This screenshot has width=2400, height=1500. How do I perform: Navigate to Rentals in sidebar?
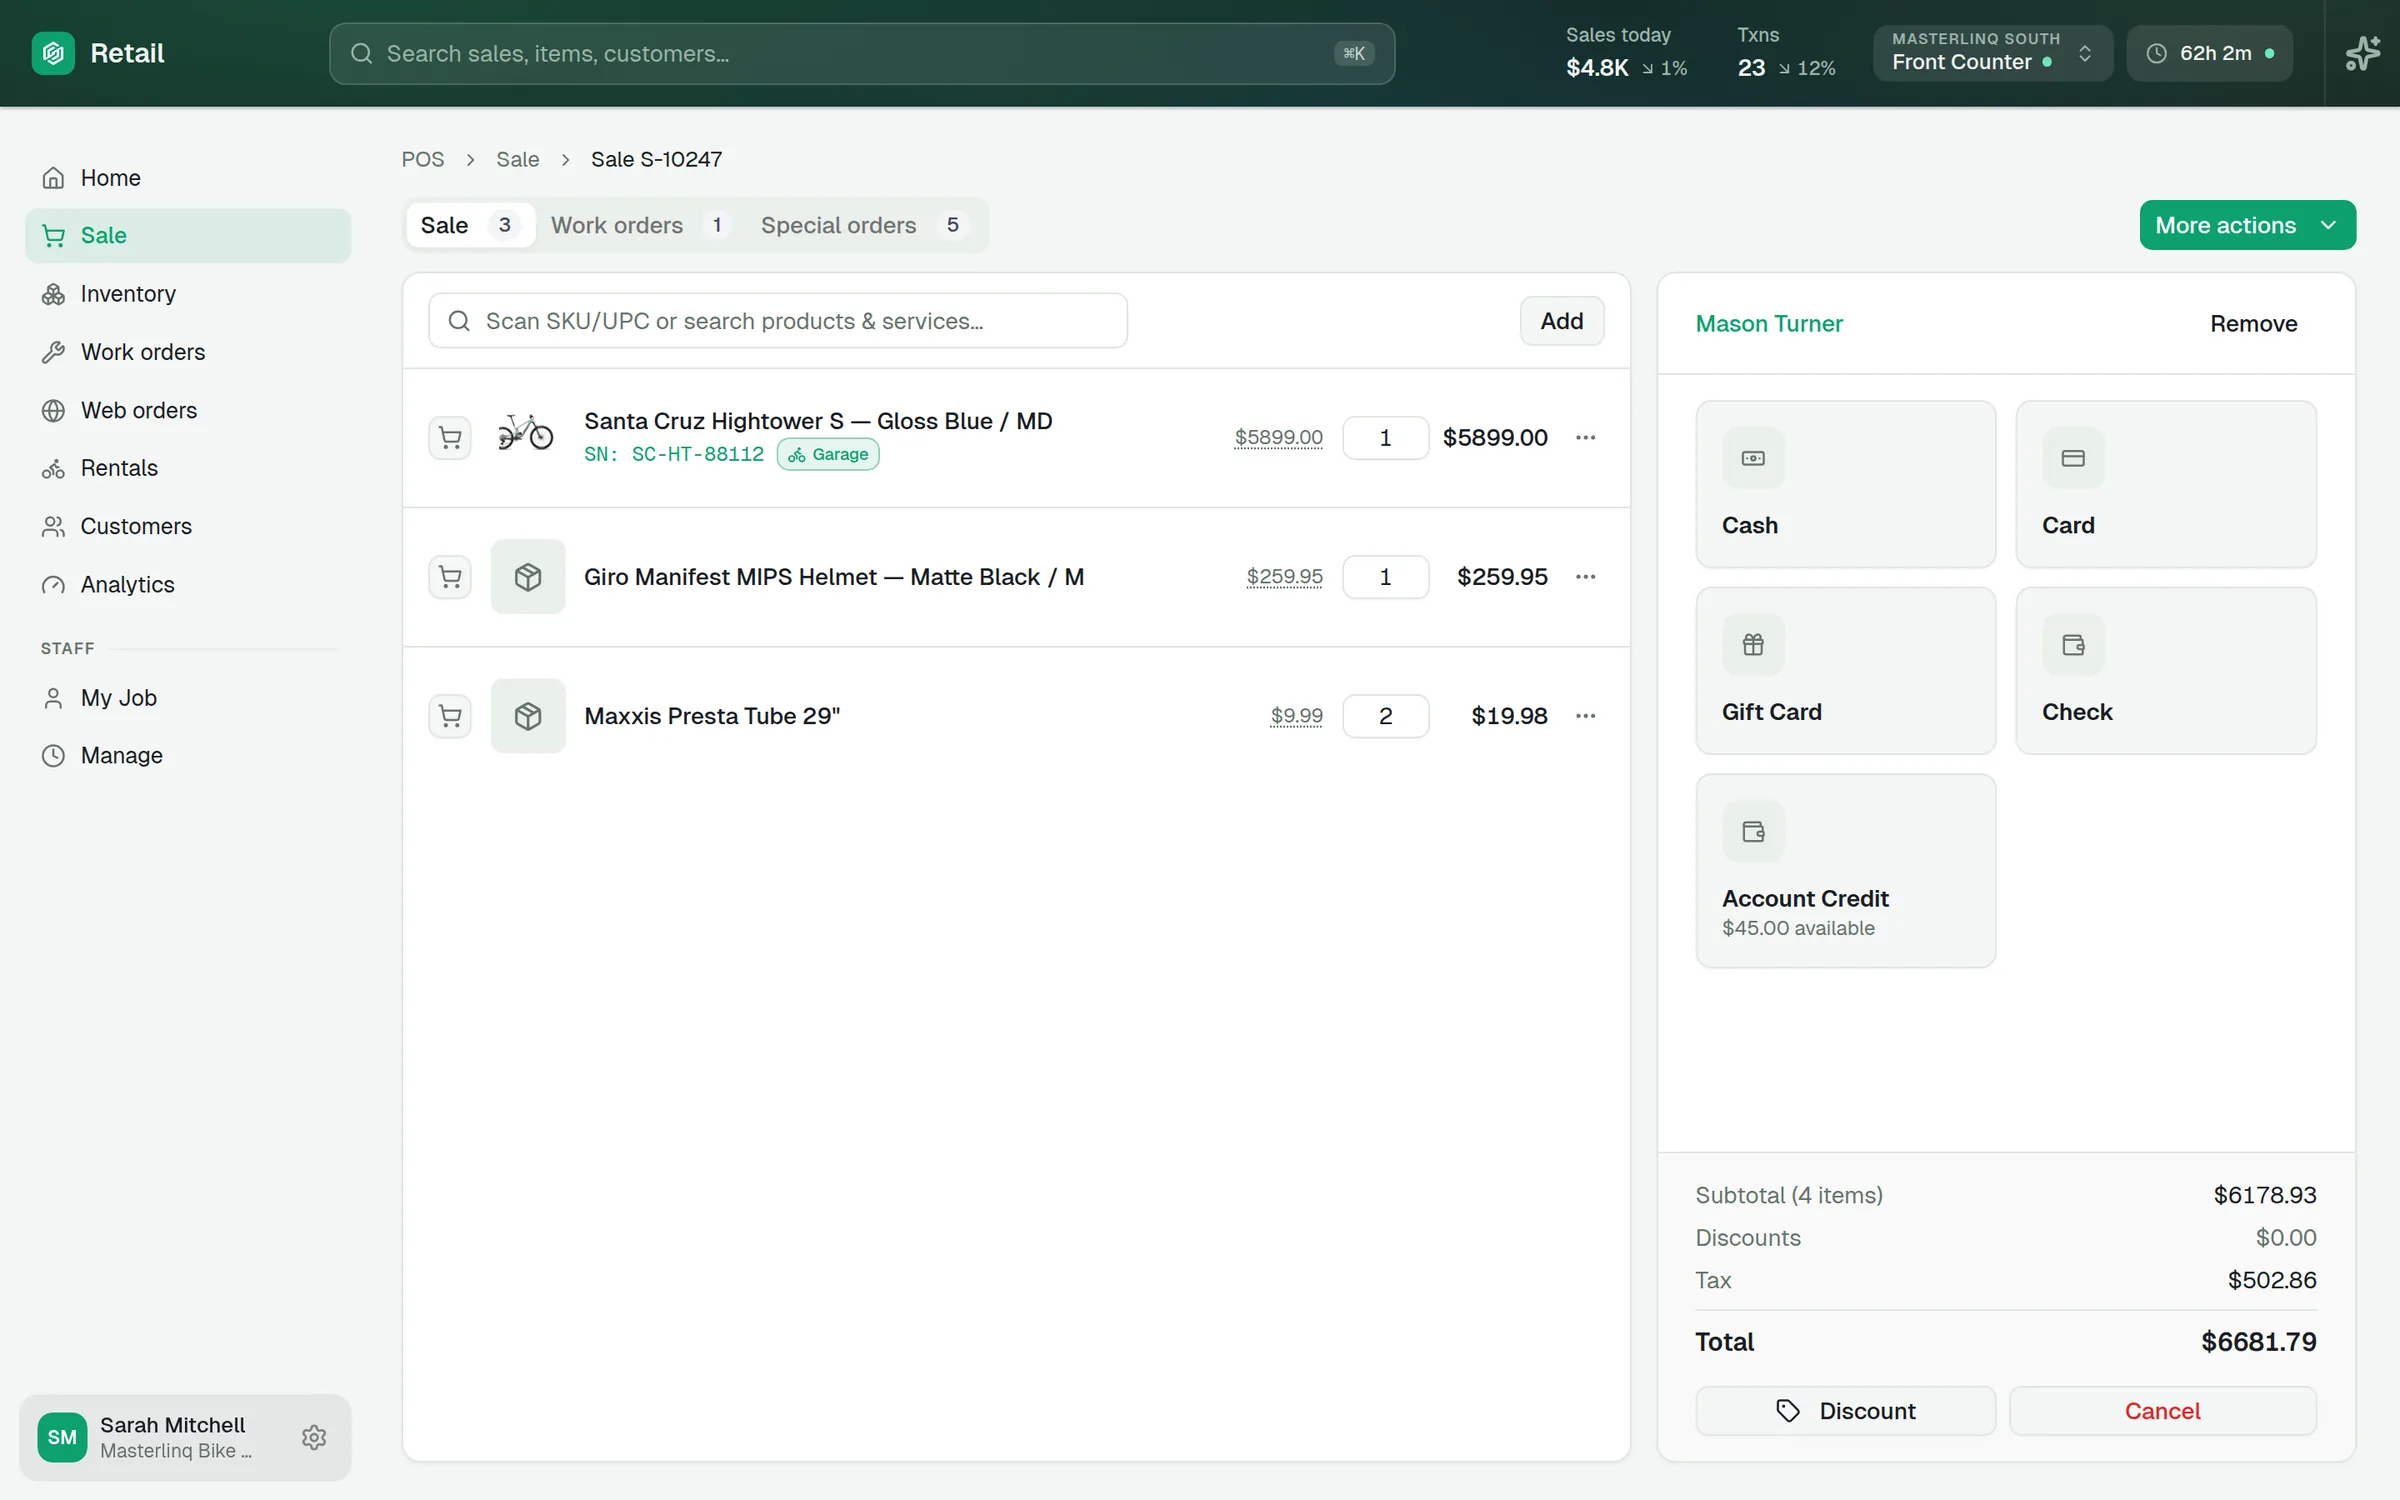(188, 468)
